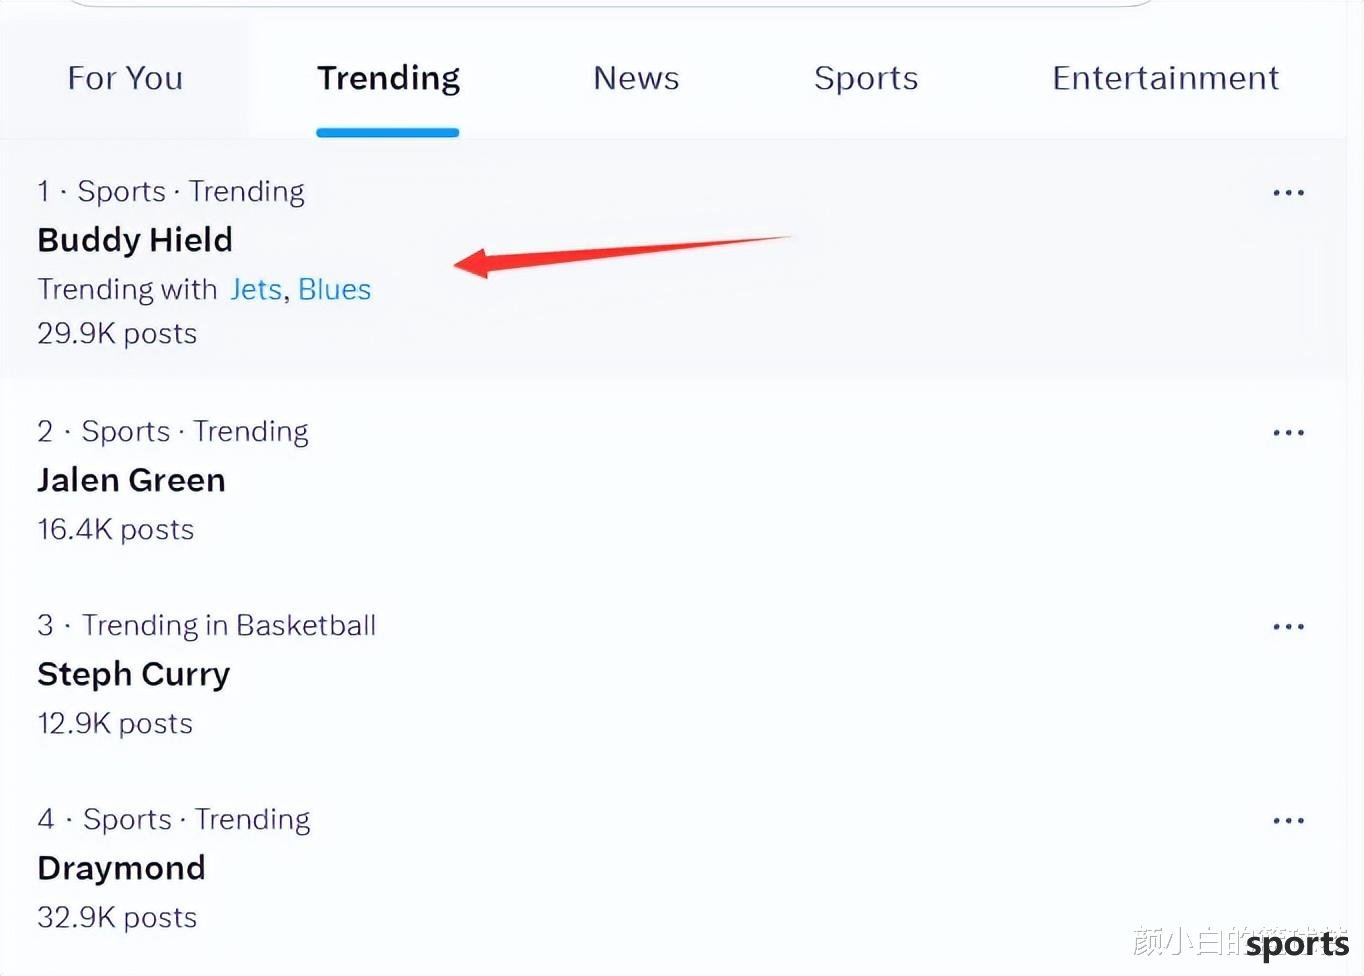Open the News tab
The height and width of the screenshot is (976, 1364).
636,78
